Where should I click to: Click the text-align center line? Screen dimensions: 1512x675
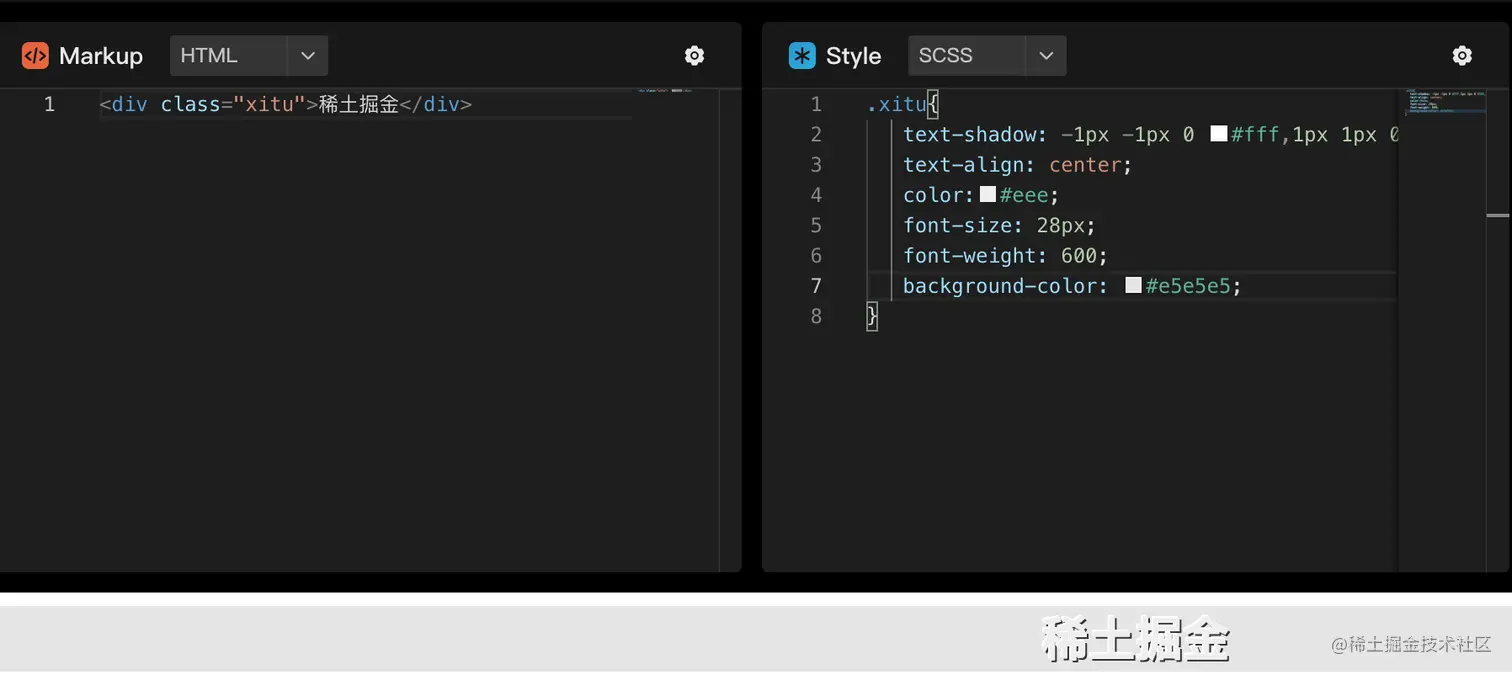(x=1017, y=165)
